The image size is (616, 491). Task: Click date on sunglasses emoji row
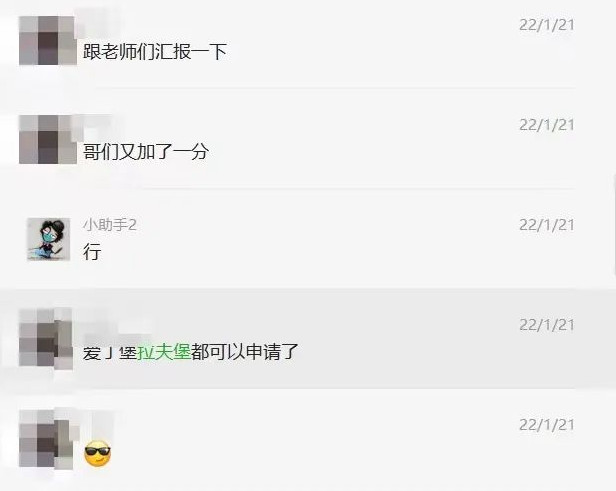pyautogui.click(x=546, y=425)
